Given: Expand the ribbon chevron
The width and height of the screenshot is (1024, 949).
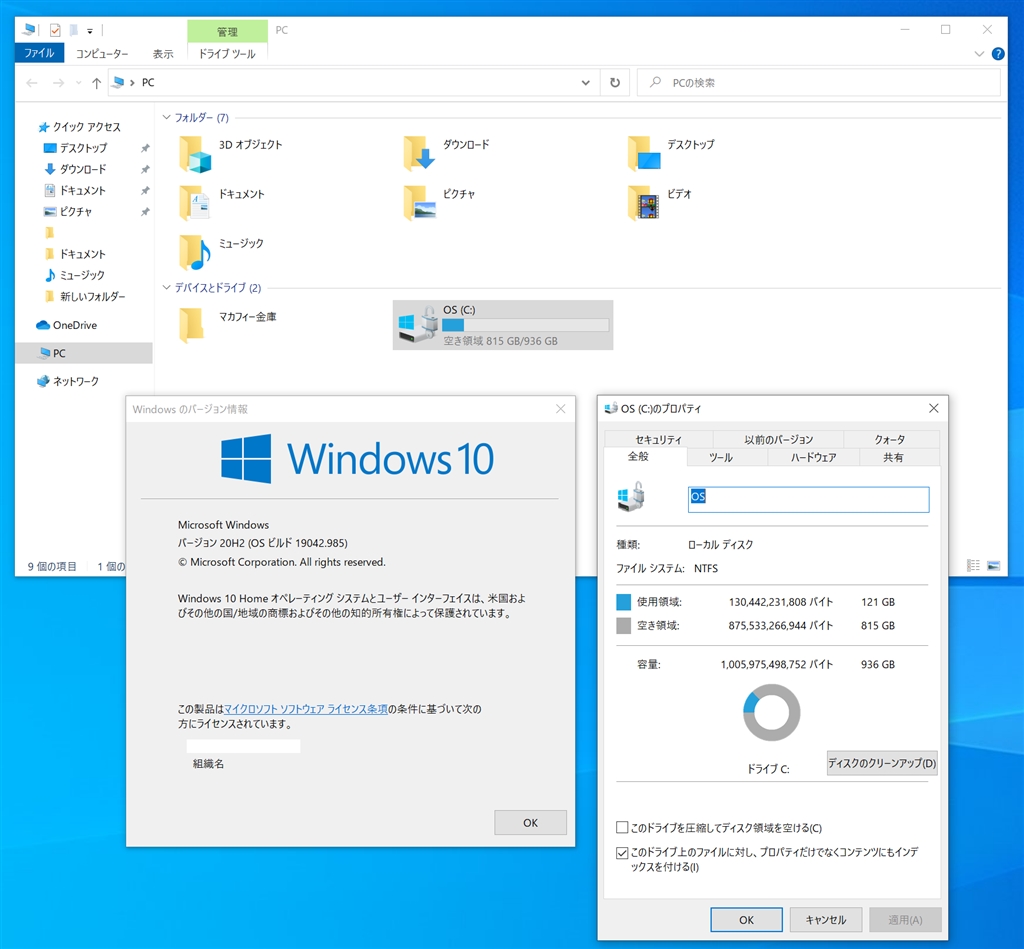Looking at the screenshot, I should 979,54.
